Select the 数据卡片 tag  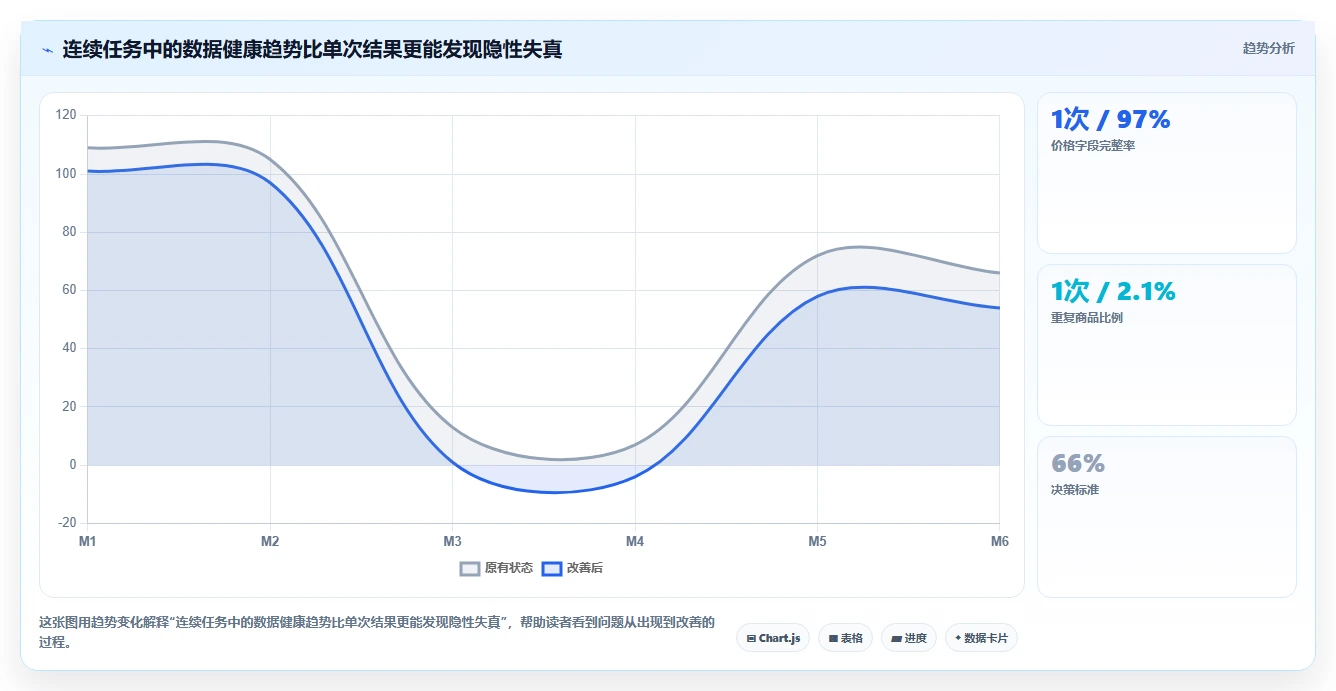[981, 638]
